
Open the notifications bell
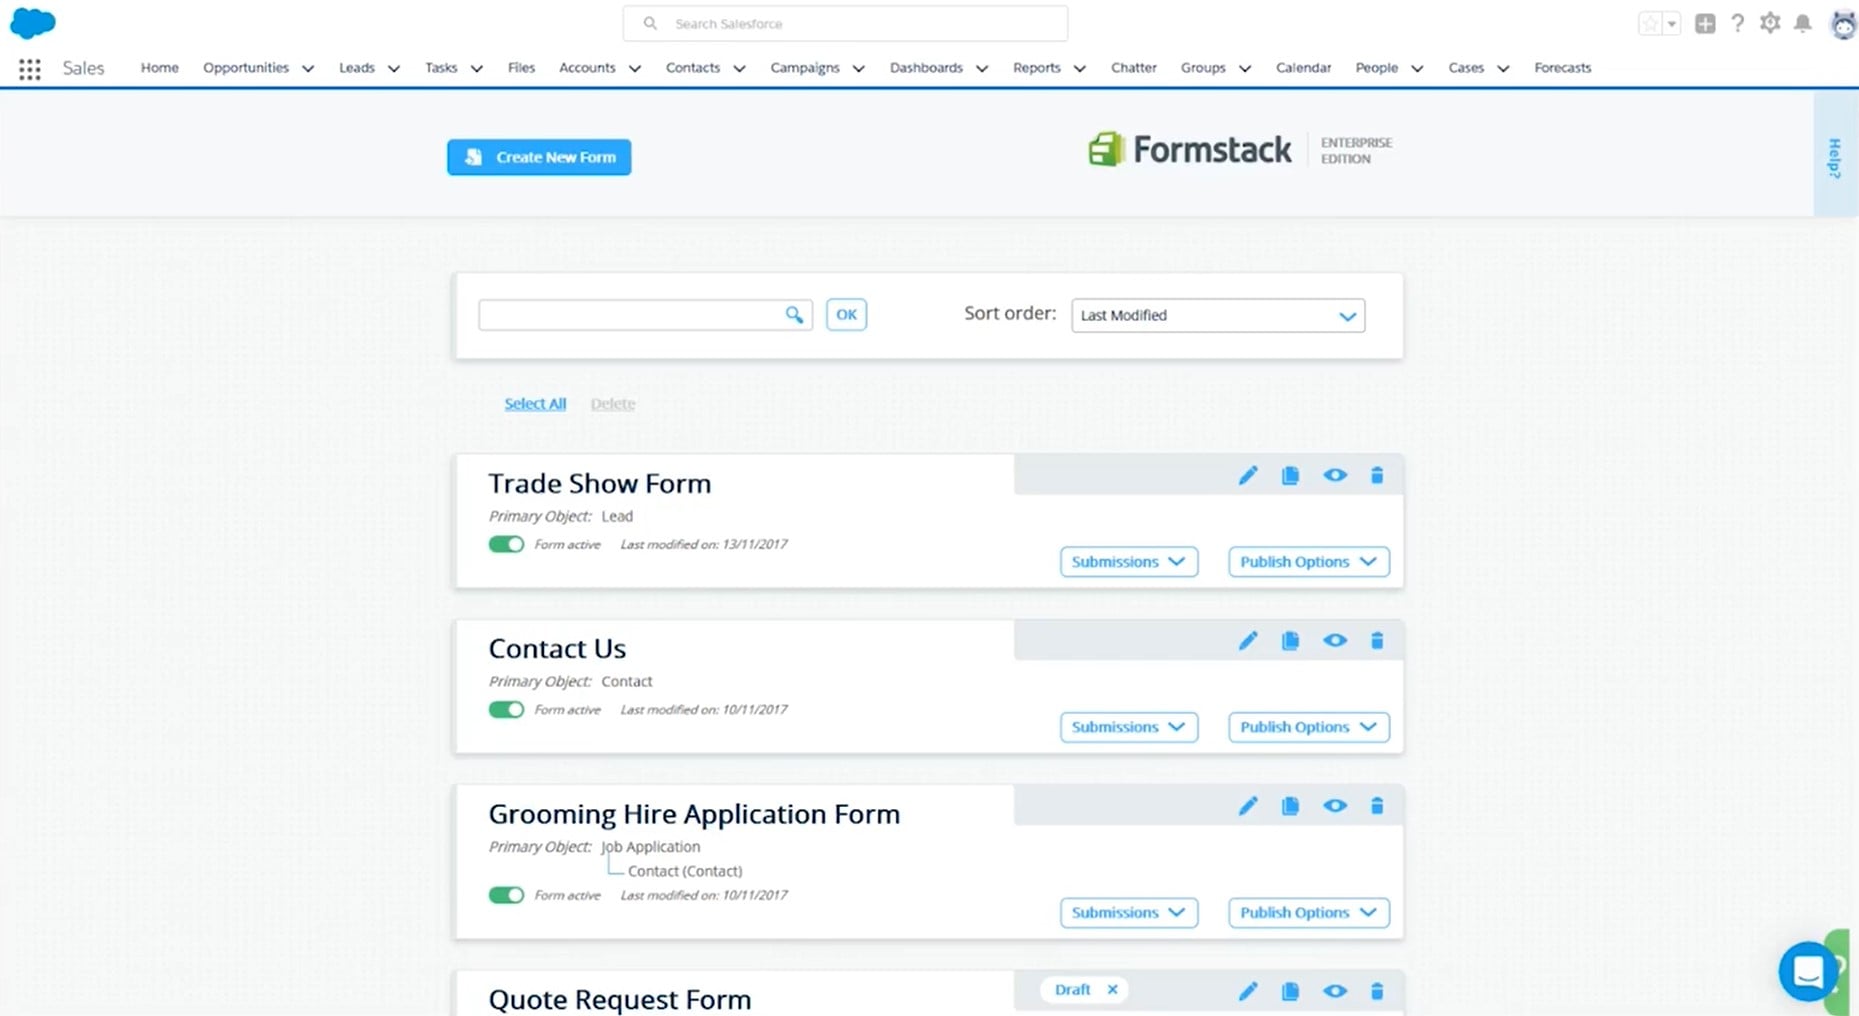1802,23
